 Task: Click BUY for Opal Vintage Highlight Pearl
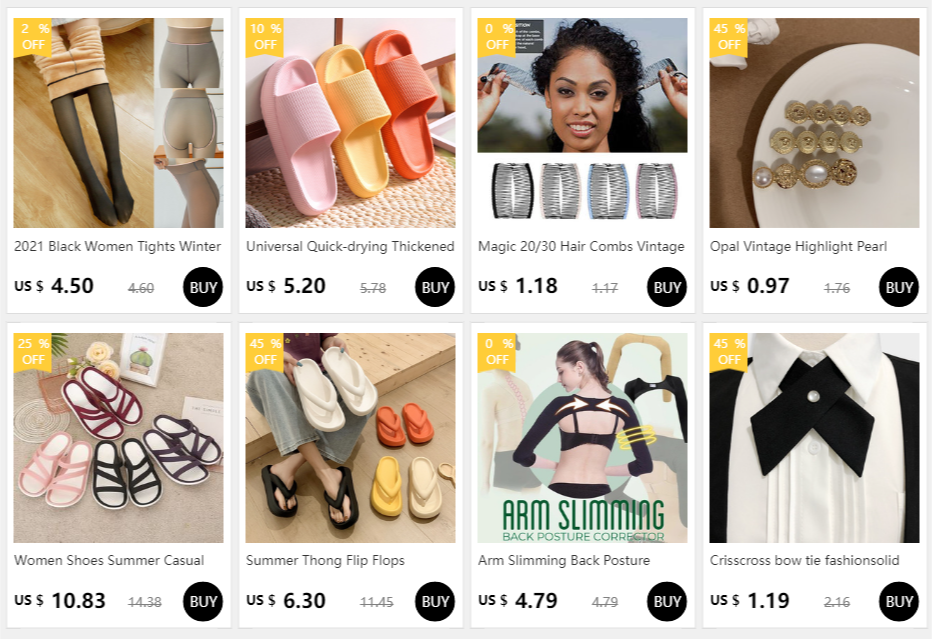click(x=898, y=287)
